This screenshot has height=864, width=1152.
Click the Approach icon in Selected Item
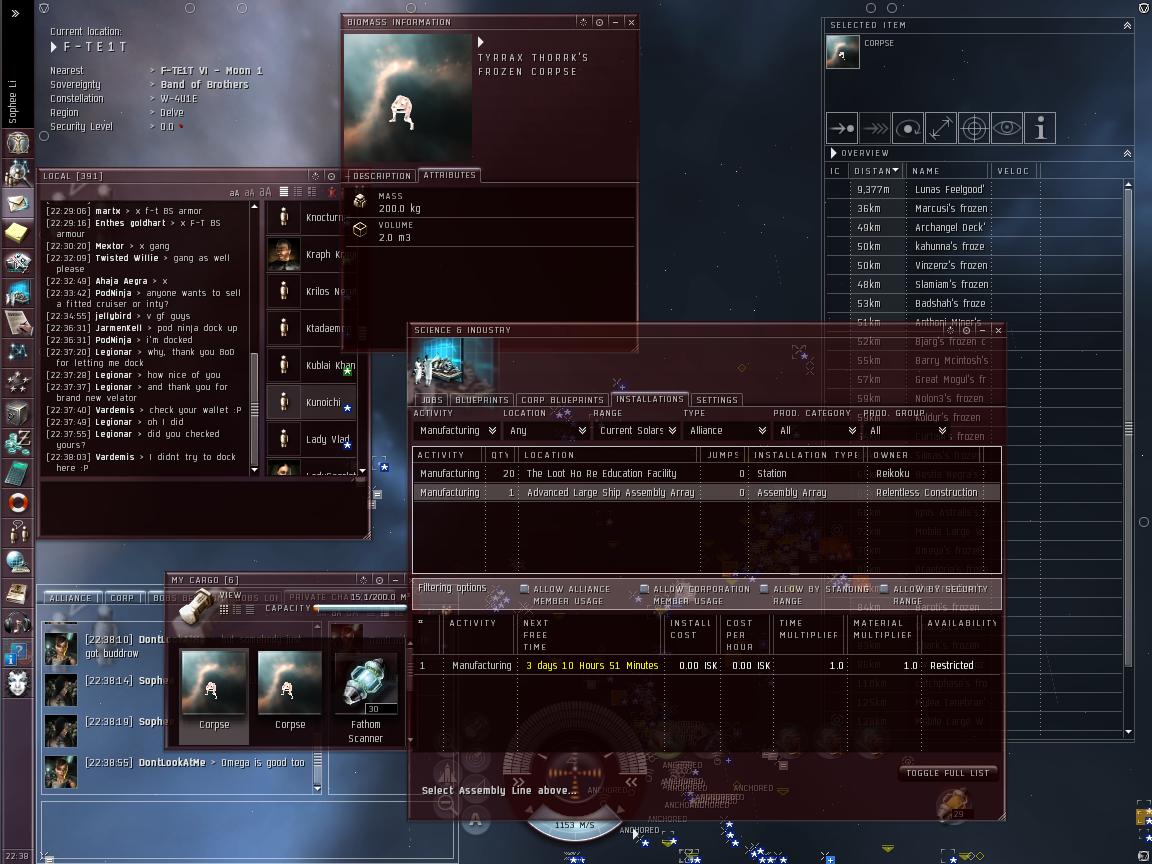842,129
